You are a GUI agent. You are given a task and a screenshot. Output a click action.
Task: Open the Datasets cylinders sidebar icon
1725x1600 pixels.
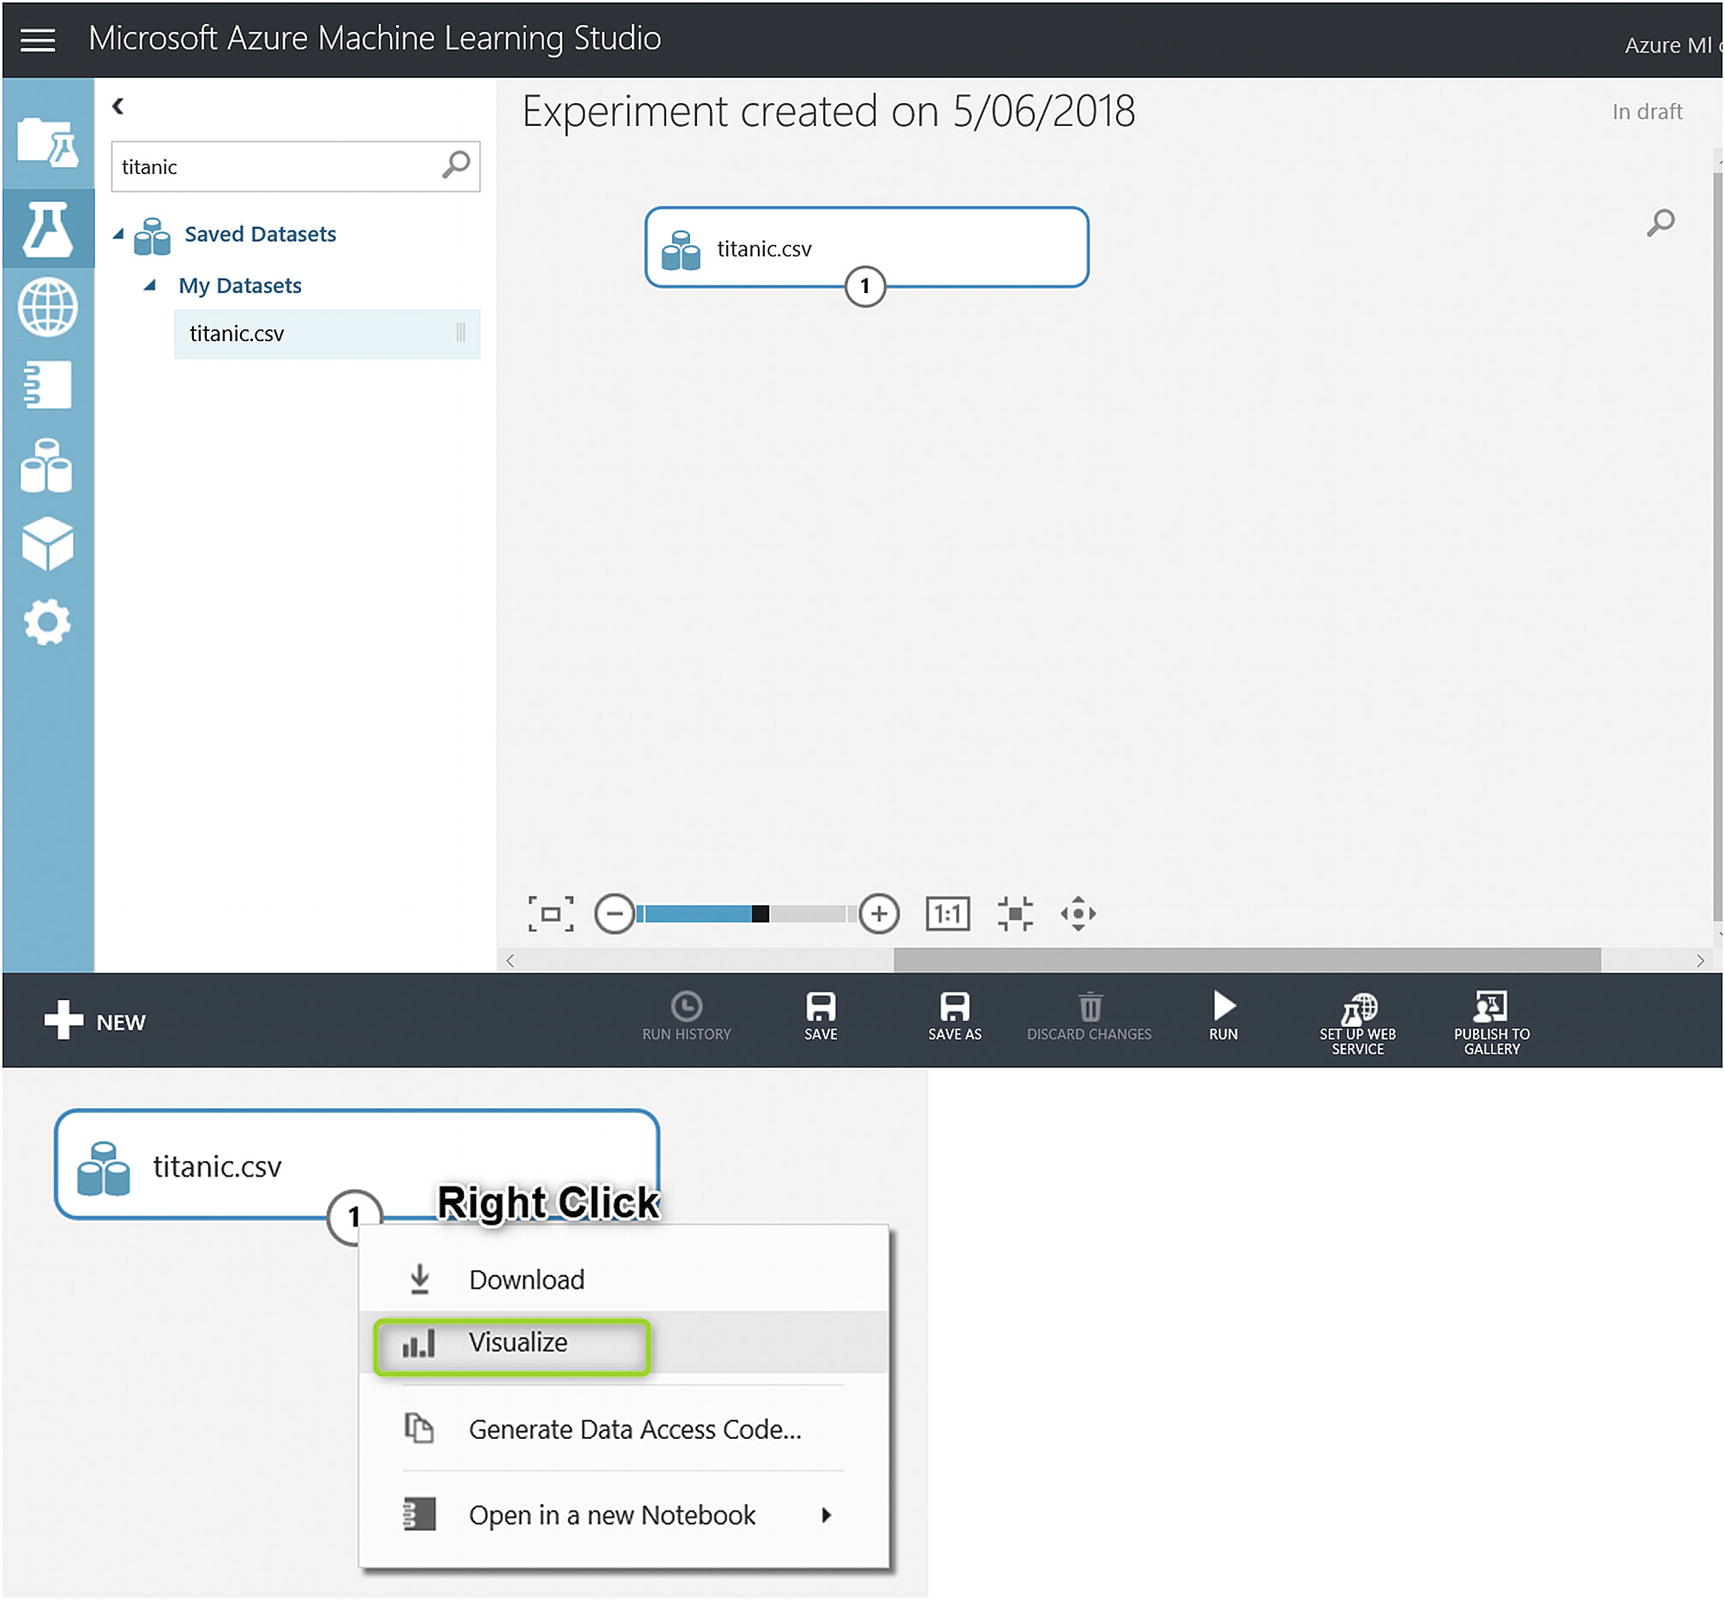click(x=47, y=465)
